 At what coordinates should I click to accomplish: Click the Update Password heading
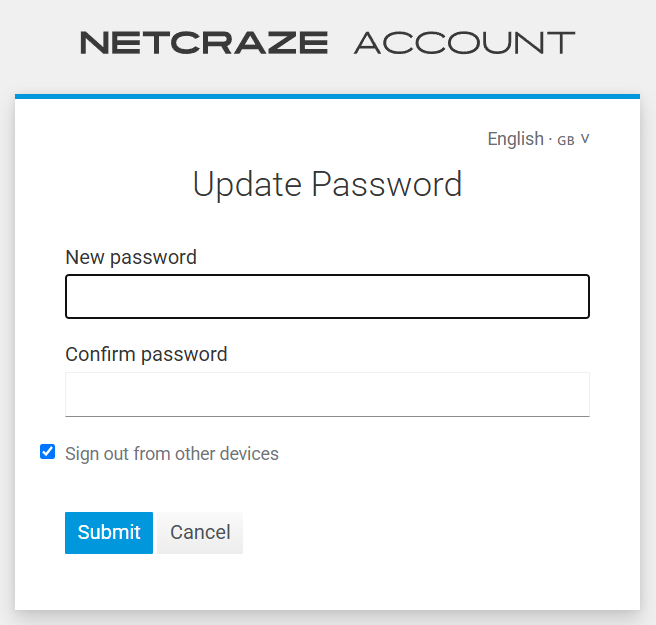pos(327,185)
